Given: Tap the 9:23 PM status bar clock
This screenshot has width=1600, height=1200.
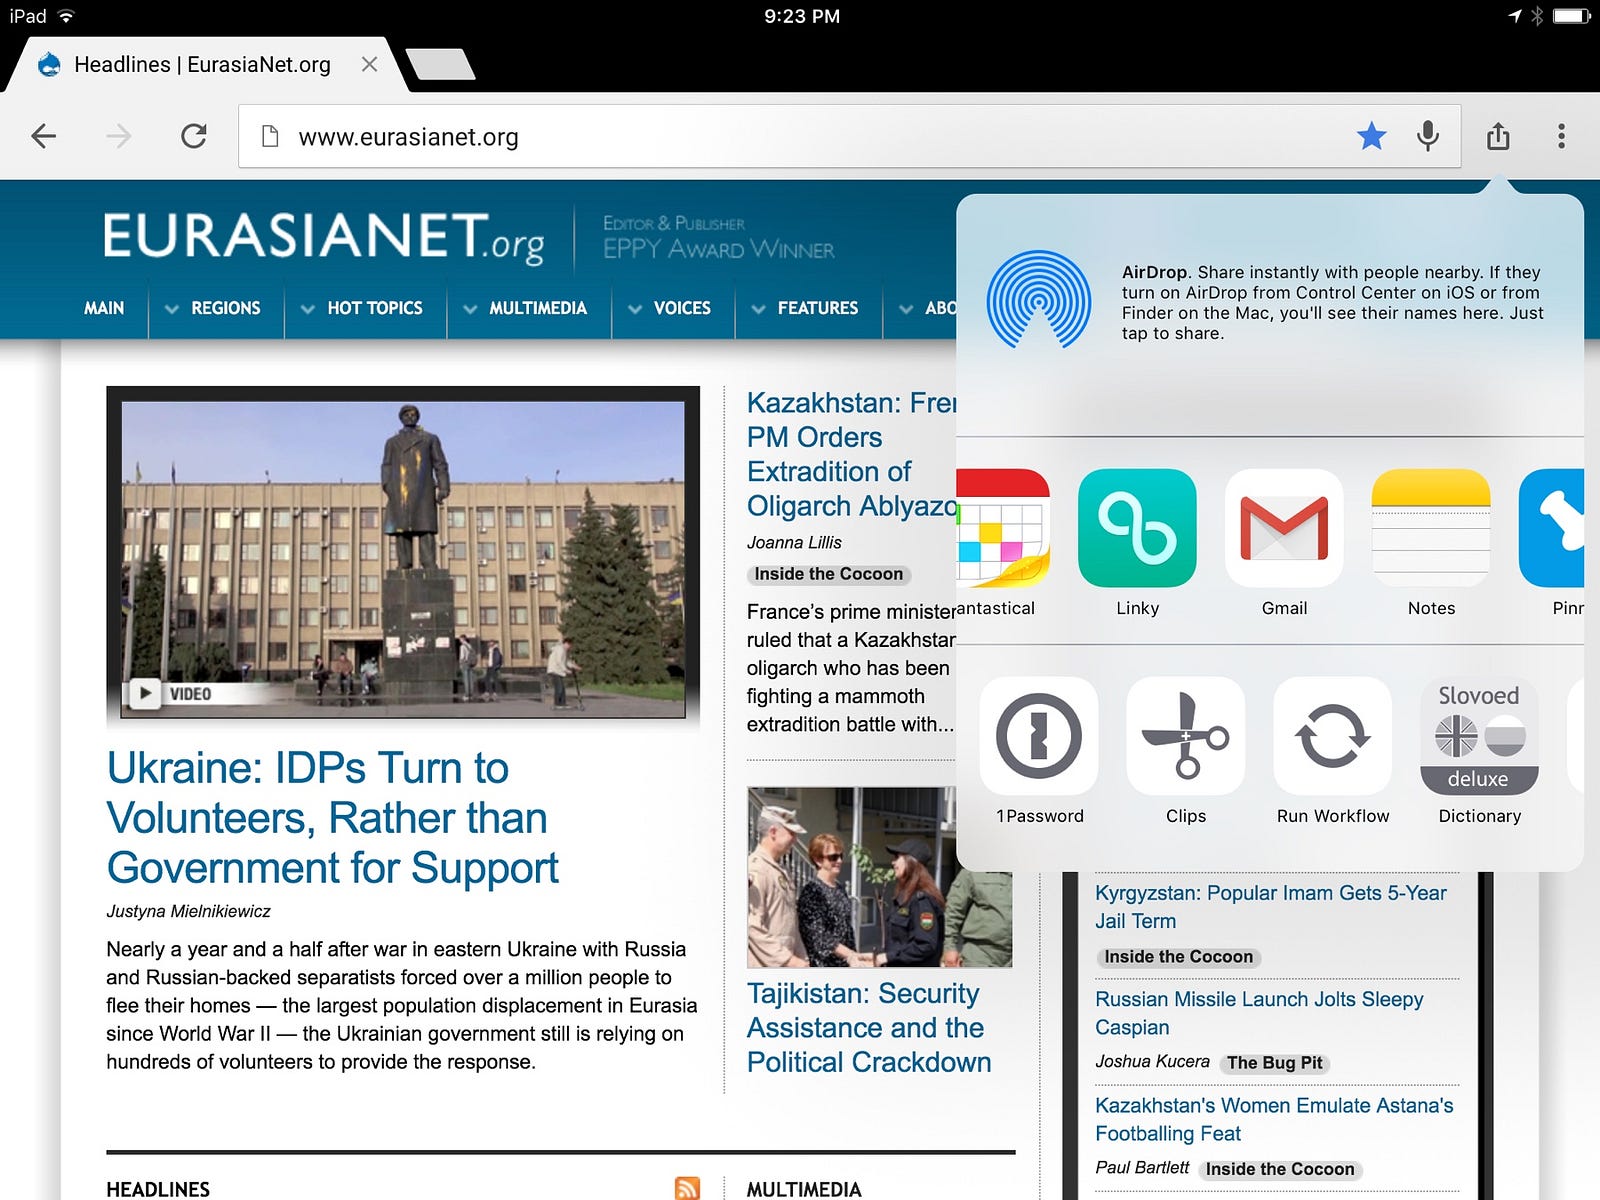Looking at the screenshot, I should tap(802, 16).
